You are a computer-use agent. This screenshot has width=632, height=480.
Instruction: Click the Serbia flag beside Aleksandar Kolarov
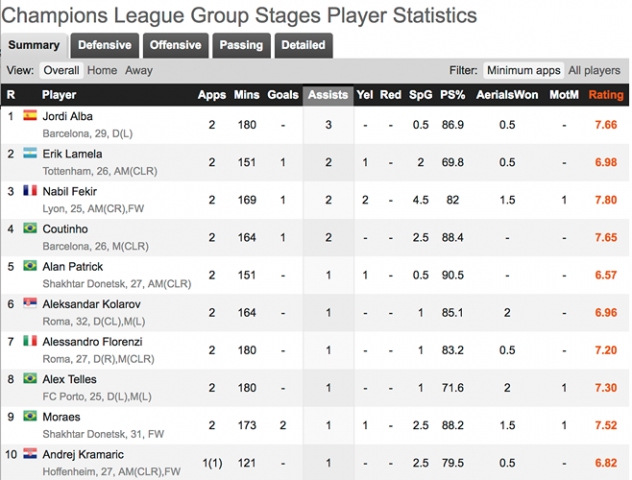[x=30, y=303]
